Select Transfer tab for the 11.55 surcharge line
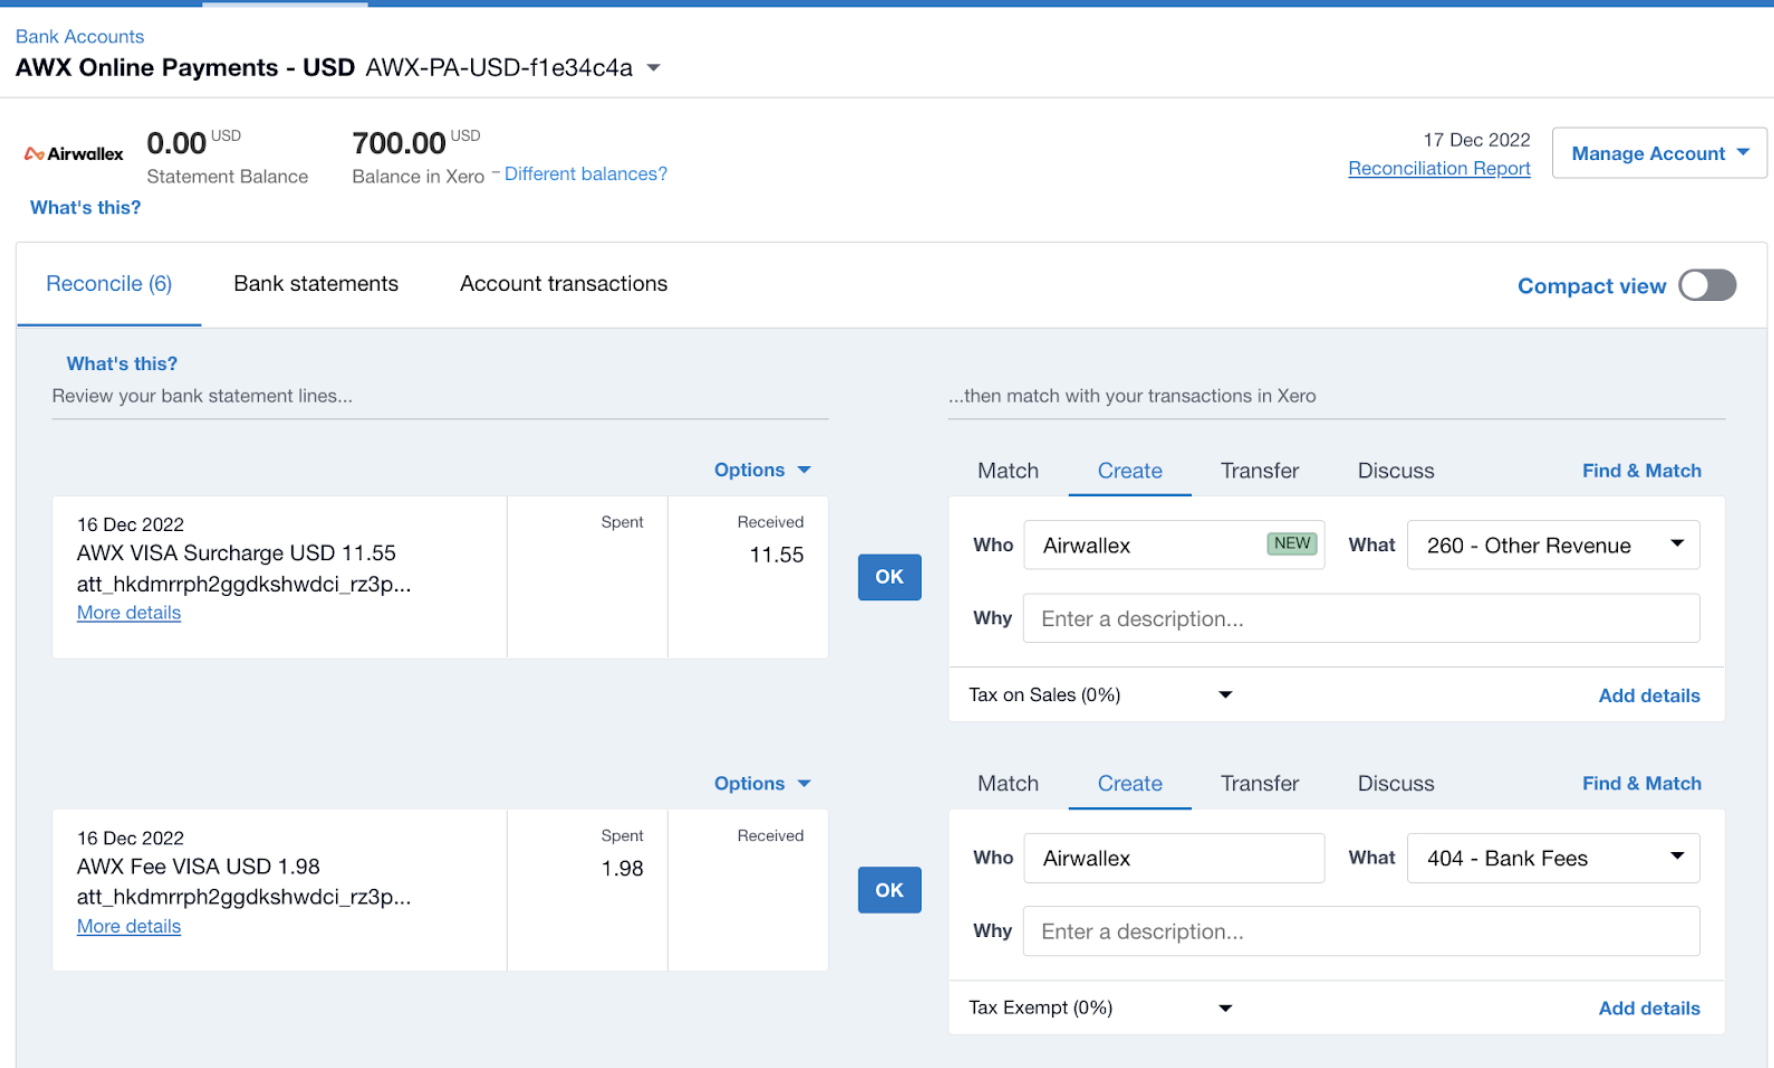 [x=1259, y=471]
